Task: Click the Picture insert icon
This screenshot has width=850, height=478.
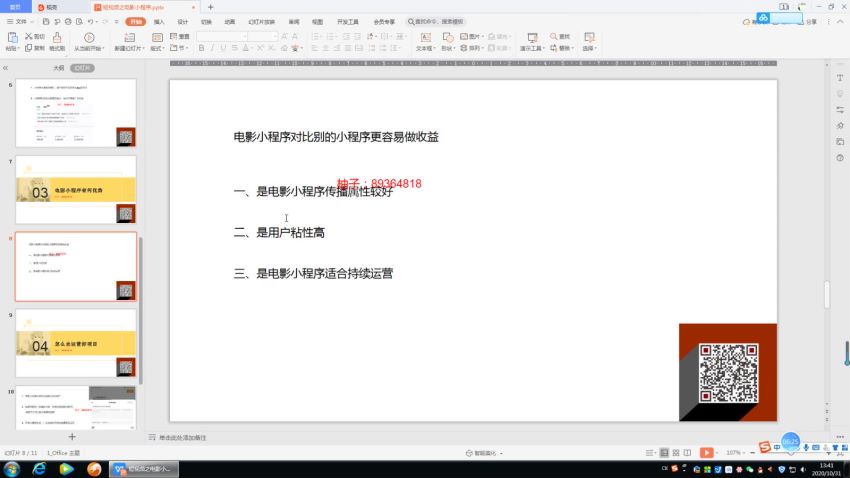Action: pos(463,36)
